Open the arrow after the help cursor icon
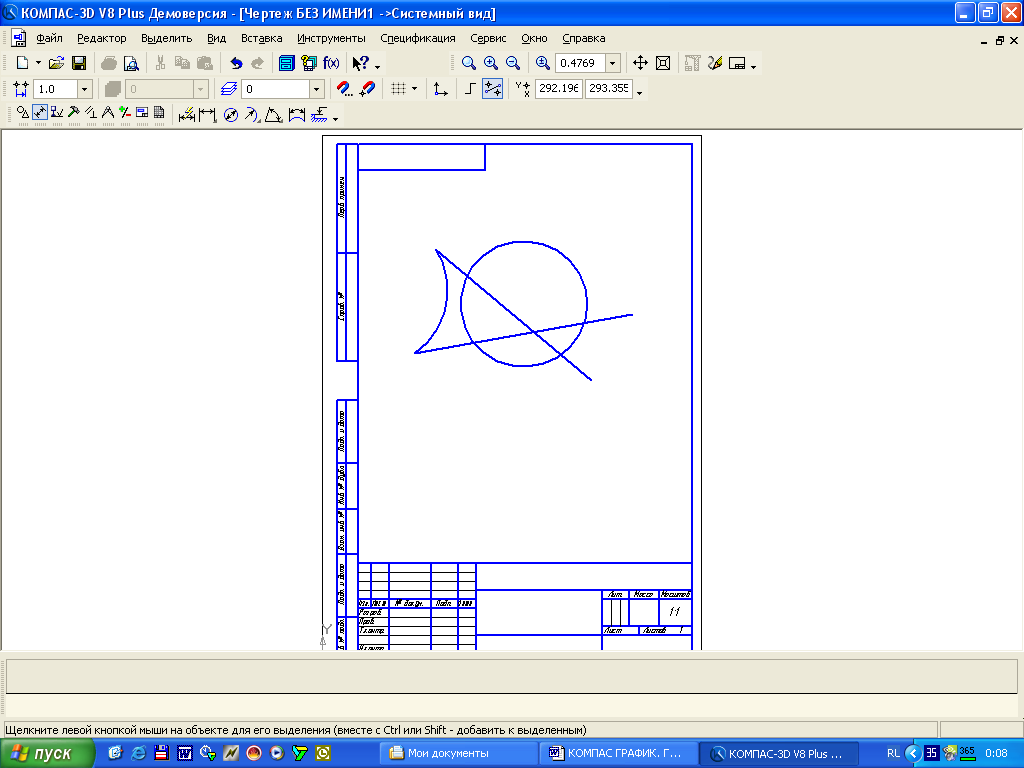1024x768 pixels. pyautogui.click(x=377, y=67)
